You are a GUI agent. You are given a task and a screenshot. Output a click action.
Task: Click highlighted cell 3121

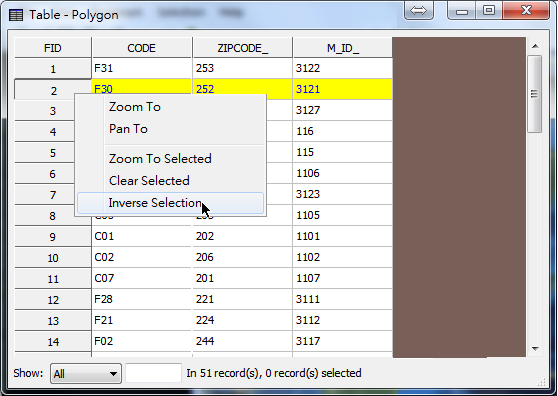[x=343, y=89]
